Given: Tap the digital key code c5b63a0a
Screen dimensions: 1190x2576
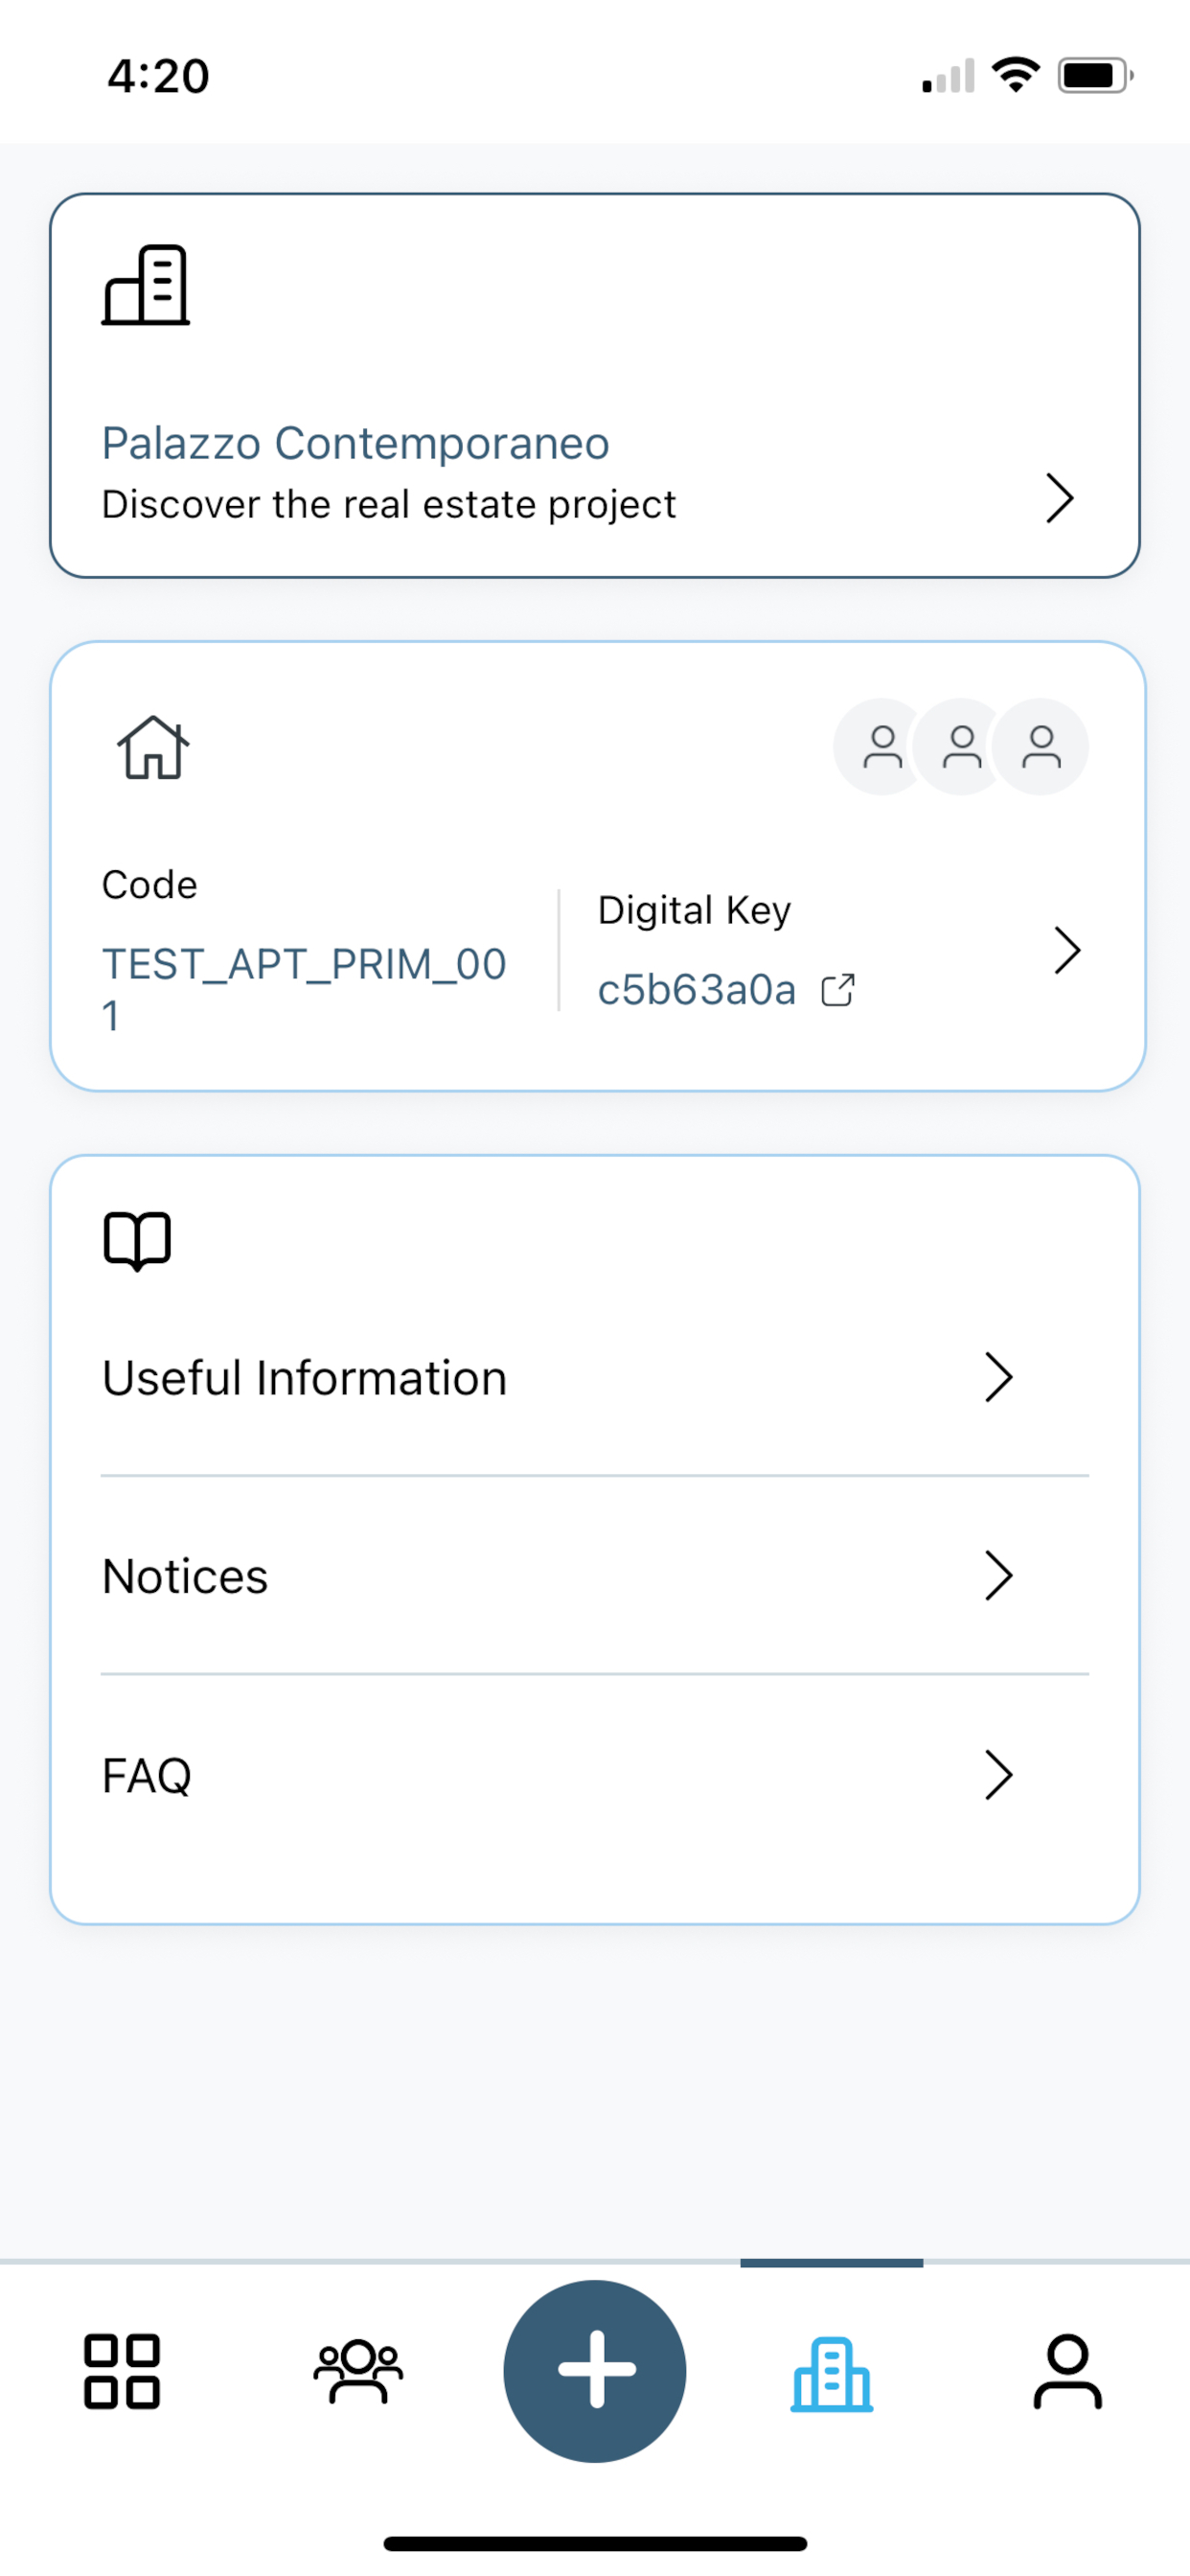Looking at the screenshot, I should [697, 990].
